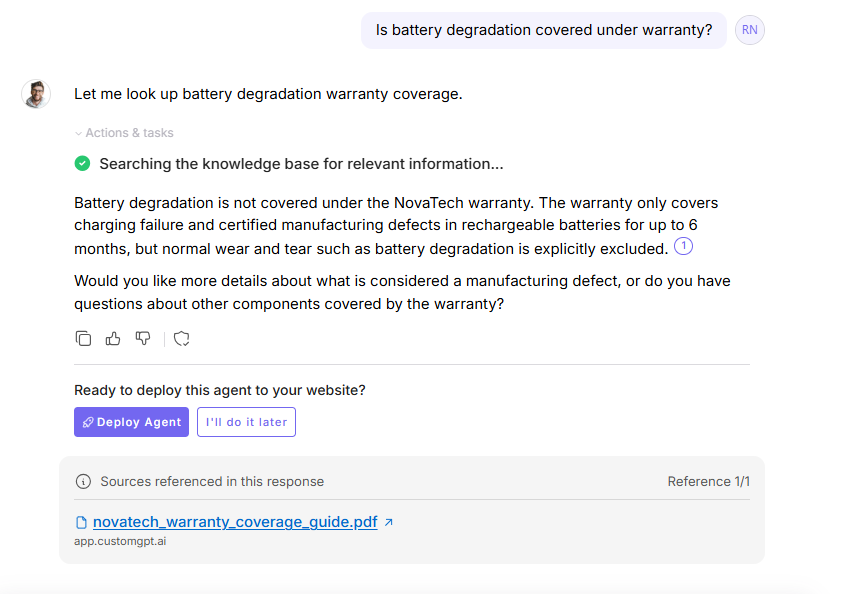This screenshot has height=594, width=867.
Task: Click 'Ready to deploy this agent' text
Action: point(220,390)
